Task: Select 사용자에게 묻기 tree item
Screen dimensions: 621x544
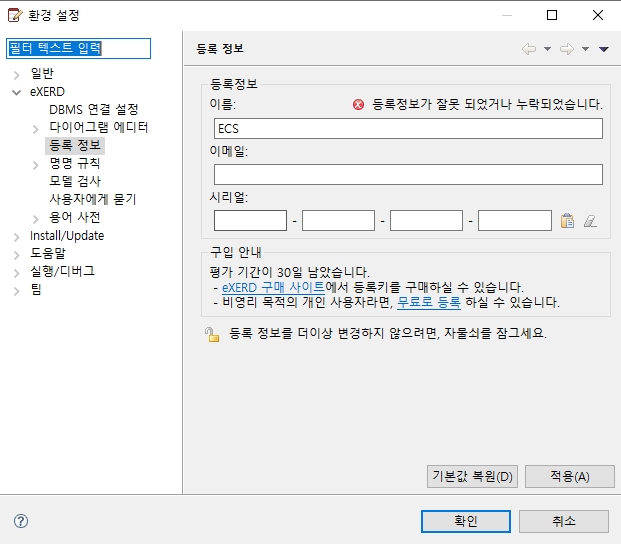Action: point(93,199)
